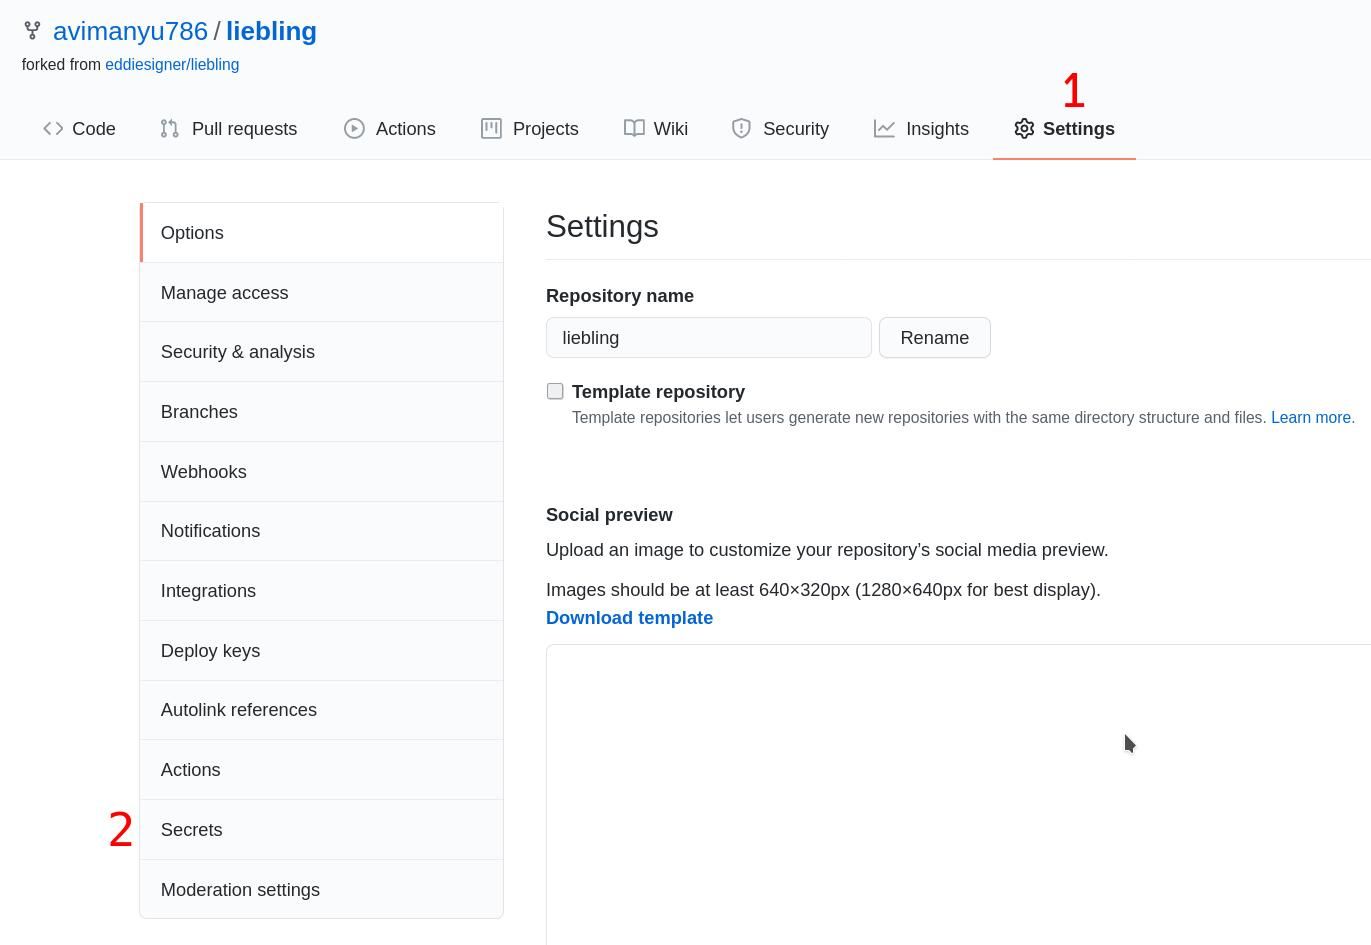Click the Settings page heading
Viewport: 1371px width, 945px height.
tap(602, 227)
